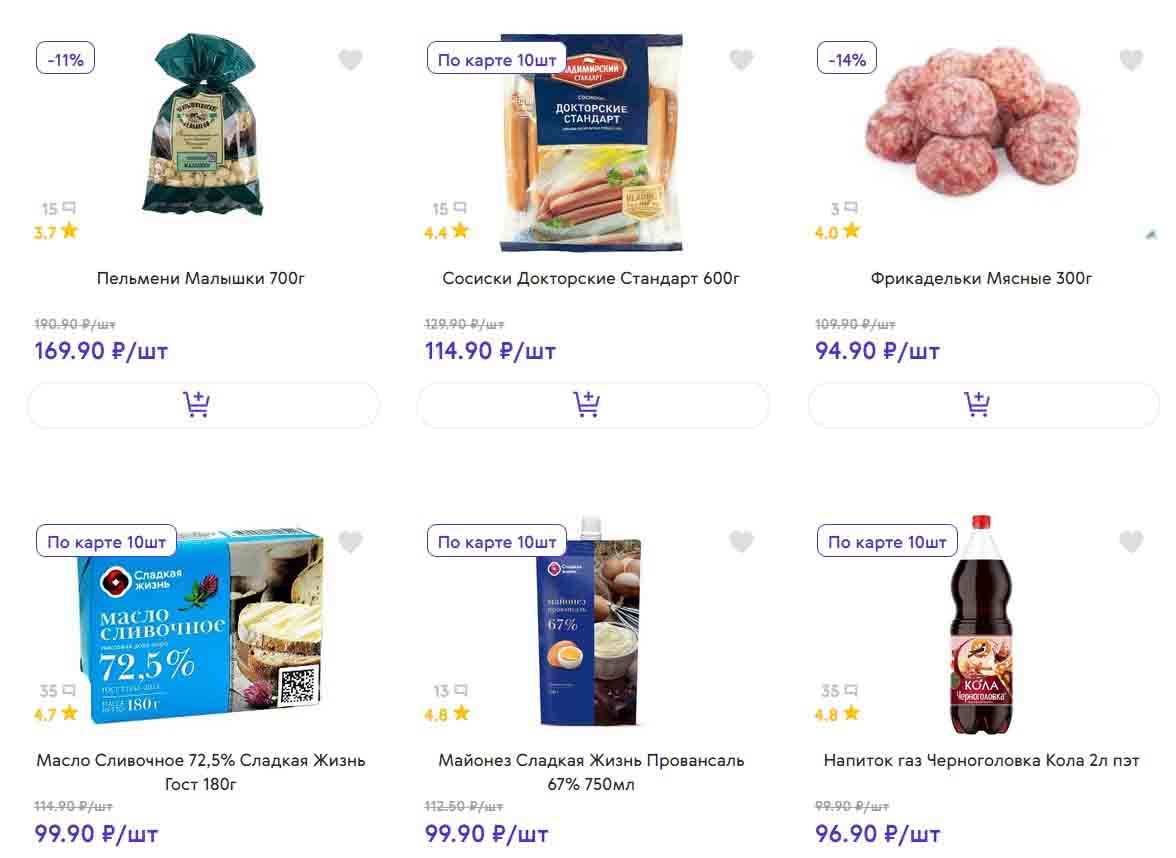
Task: Click the -14% discount badge
Action: [847, 60]
